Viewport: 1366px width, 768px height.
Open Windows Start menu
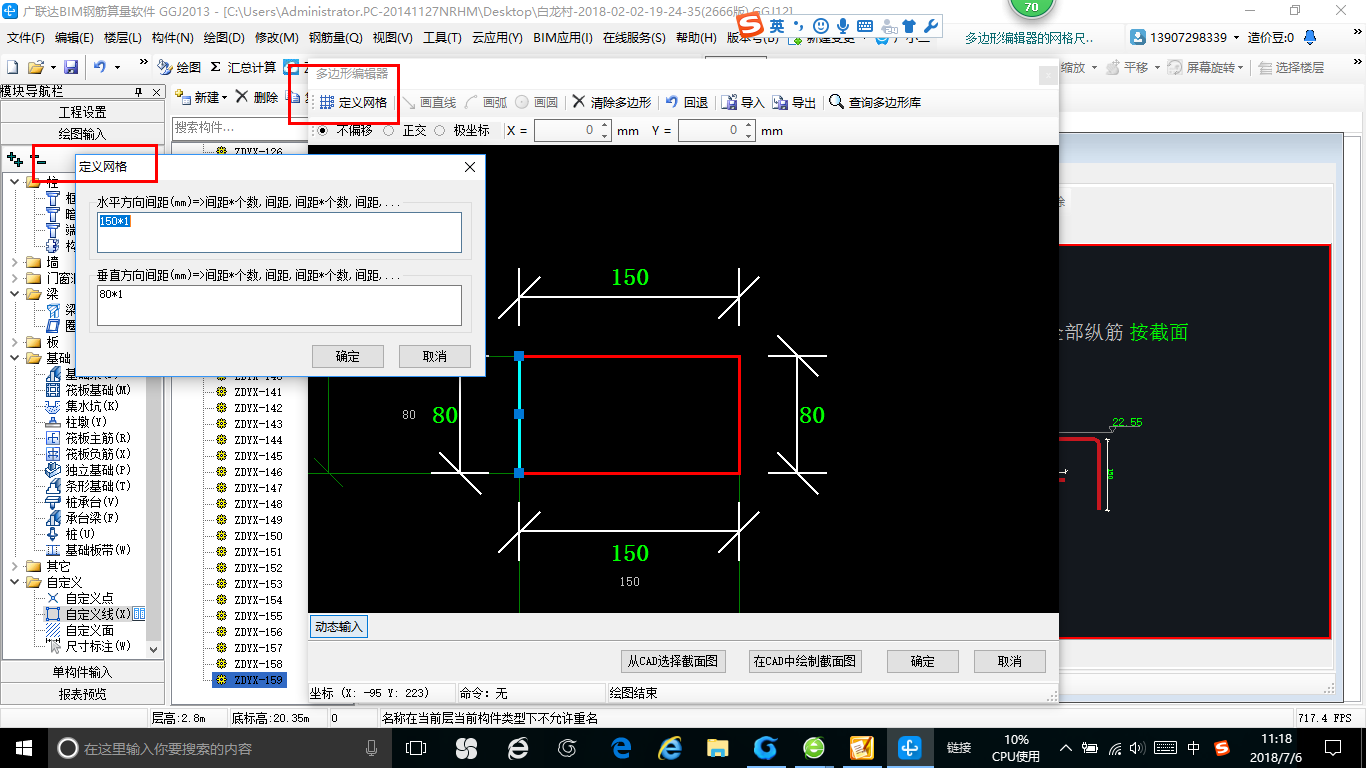coord(23,747)
